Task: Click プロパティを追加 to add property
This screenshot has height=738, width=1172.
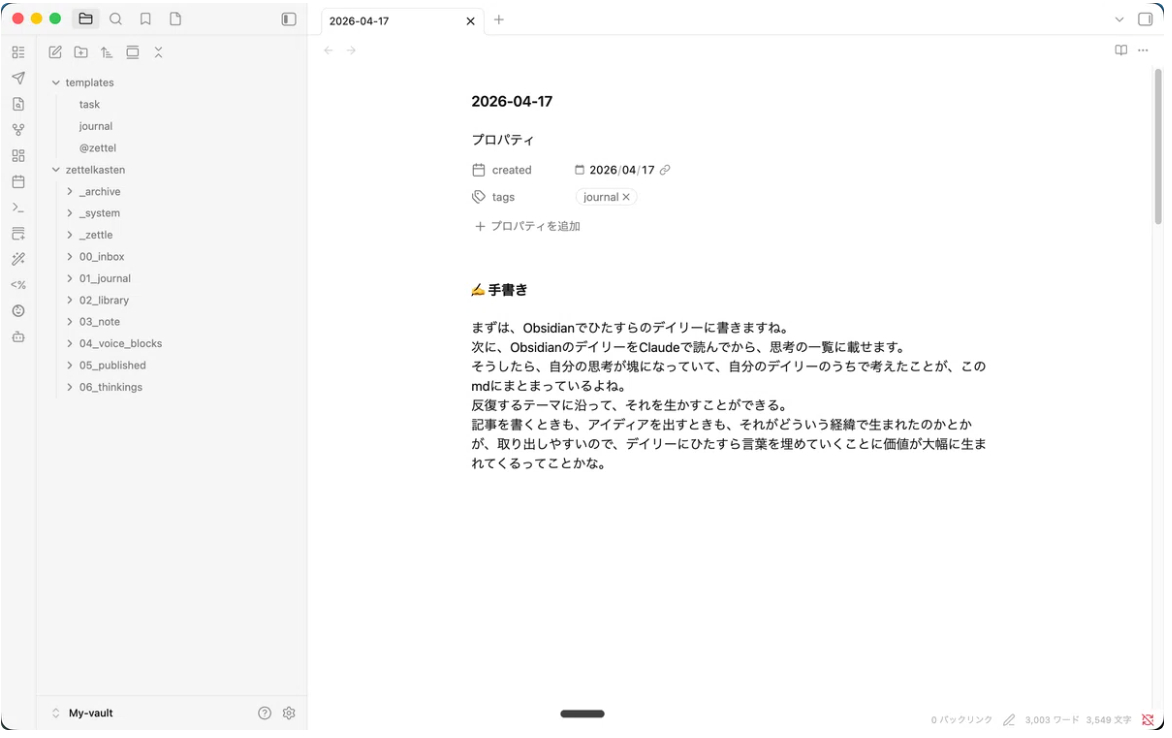Action: (x=528, y=227)
